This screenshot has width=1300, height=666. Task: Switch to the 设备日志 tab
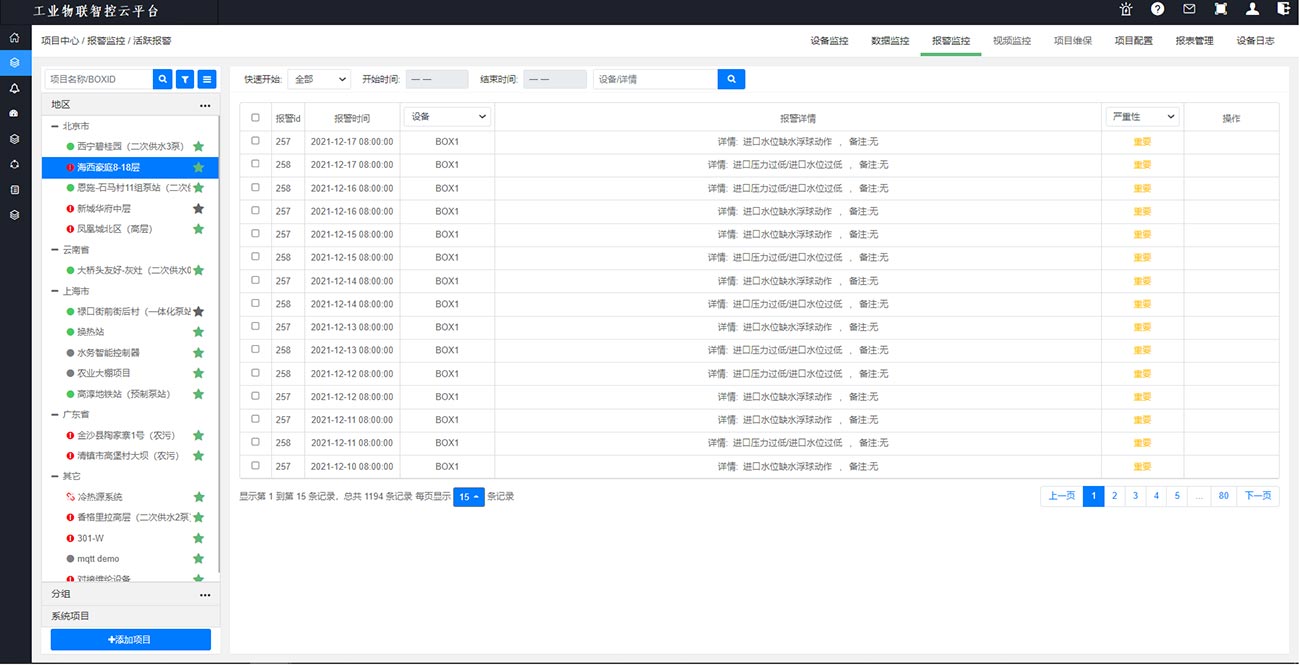(x=1255, y=41)
